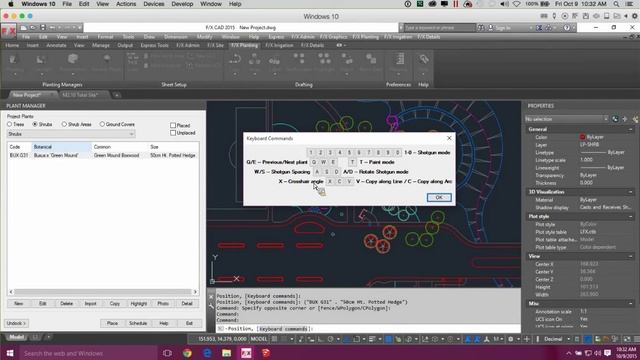Open the Devices menu in Mac menu bar

(153, 4)
